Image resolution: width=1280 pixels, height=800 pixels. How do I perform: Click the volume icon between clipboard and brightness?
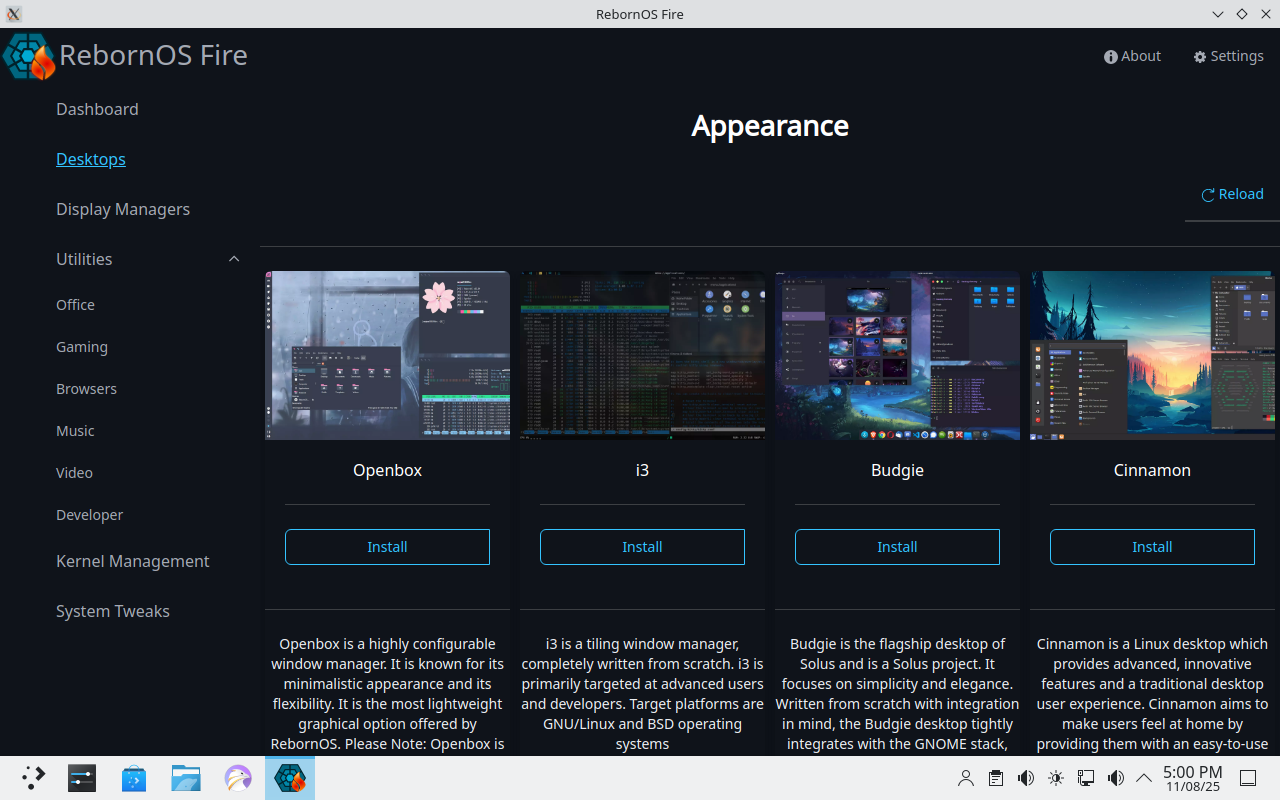pos(1026,778)
